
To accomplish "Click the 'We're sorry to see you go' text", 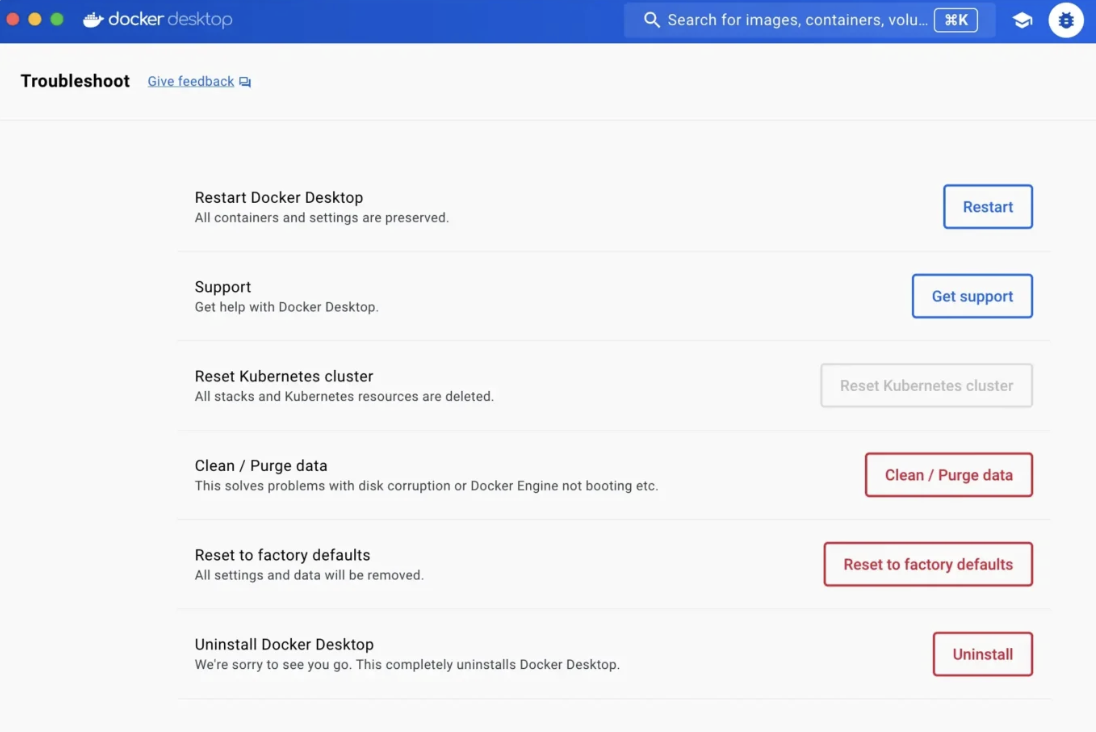I will point(407,665).
